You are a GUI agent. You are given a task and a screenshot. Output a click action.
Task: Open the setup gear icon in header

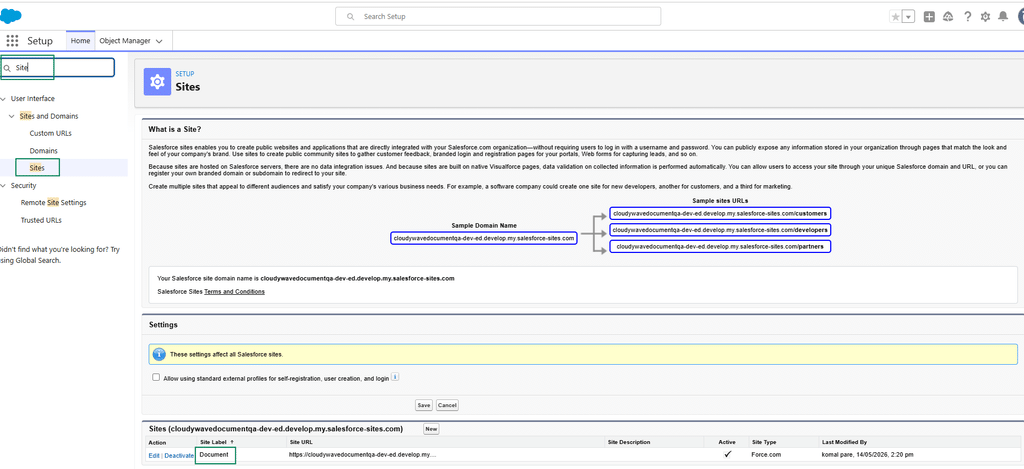985,16
